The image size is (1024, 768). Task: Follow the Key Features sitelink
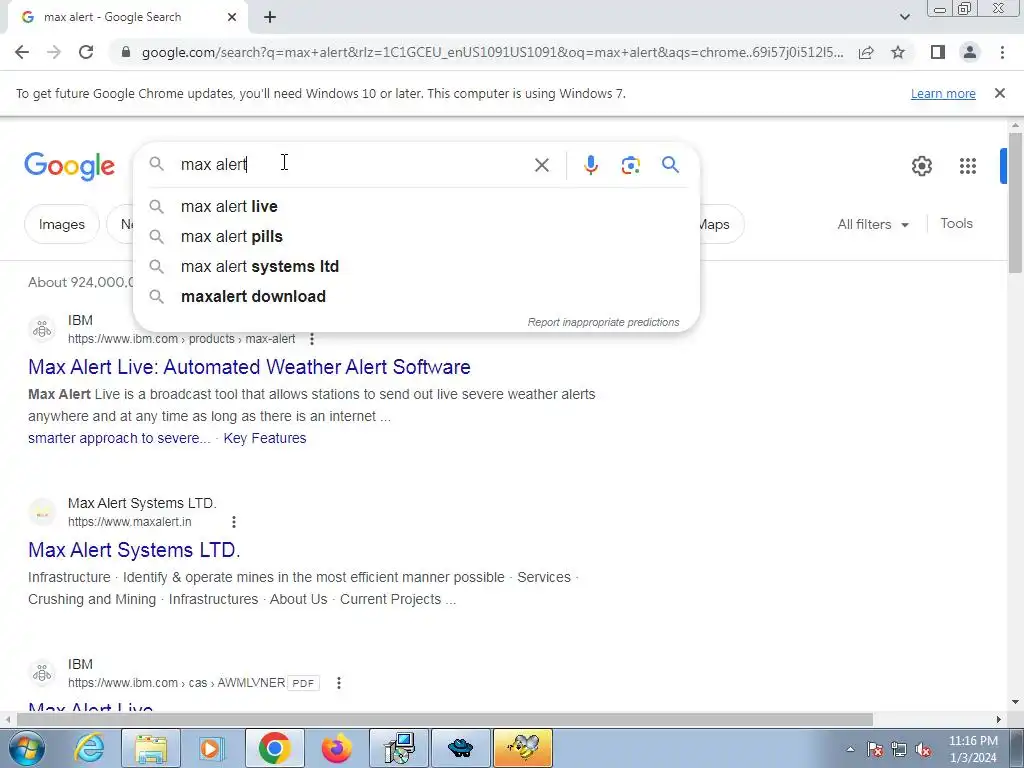[264, 438]
